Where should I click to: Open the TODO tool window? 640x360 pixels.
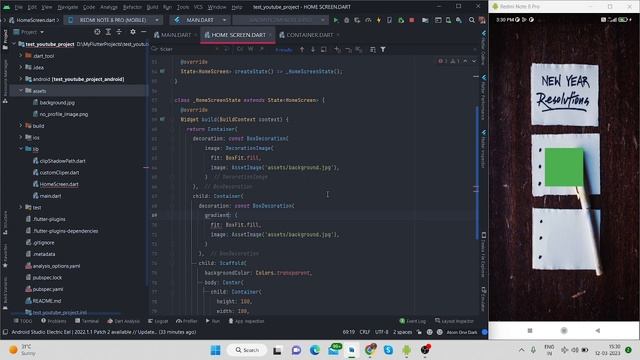tap(22, 321)
